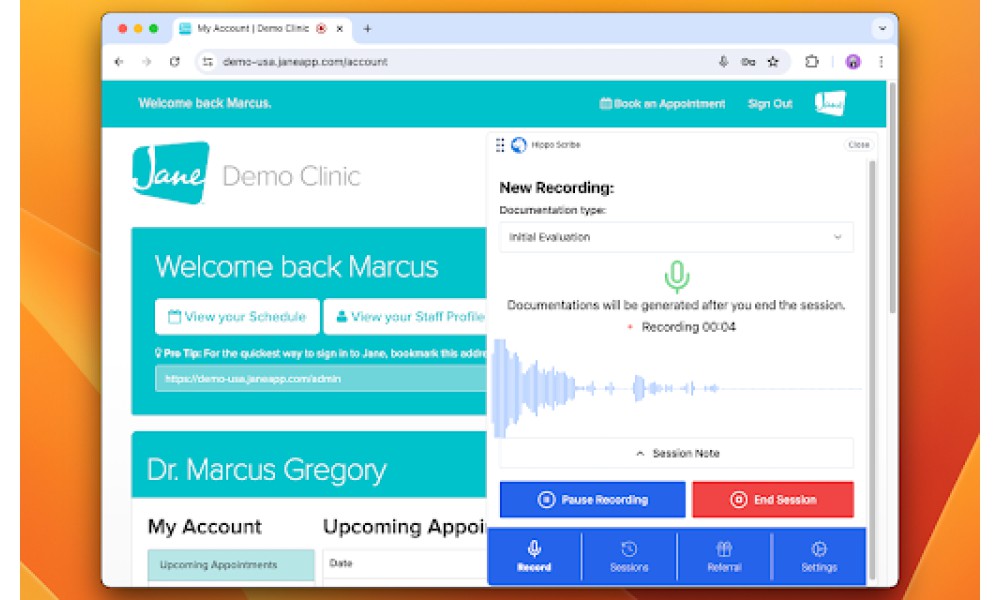1000x600 pixels.
Task: Open the Record tab in Scribe panel
Action: pyautogui.click(x=534, y=556)
